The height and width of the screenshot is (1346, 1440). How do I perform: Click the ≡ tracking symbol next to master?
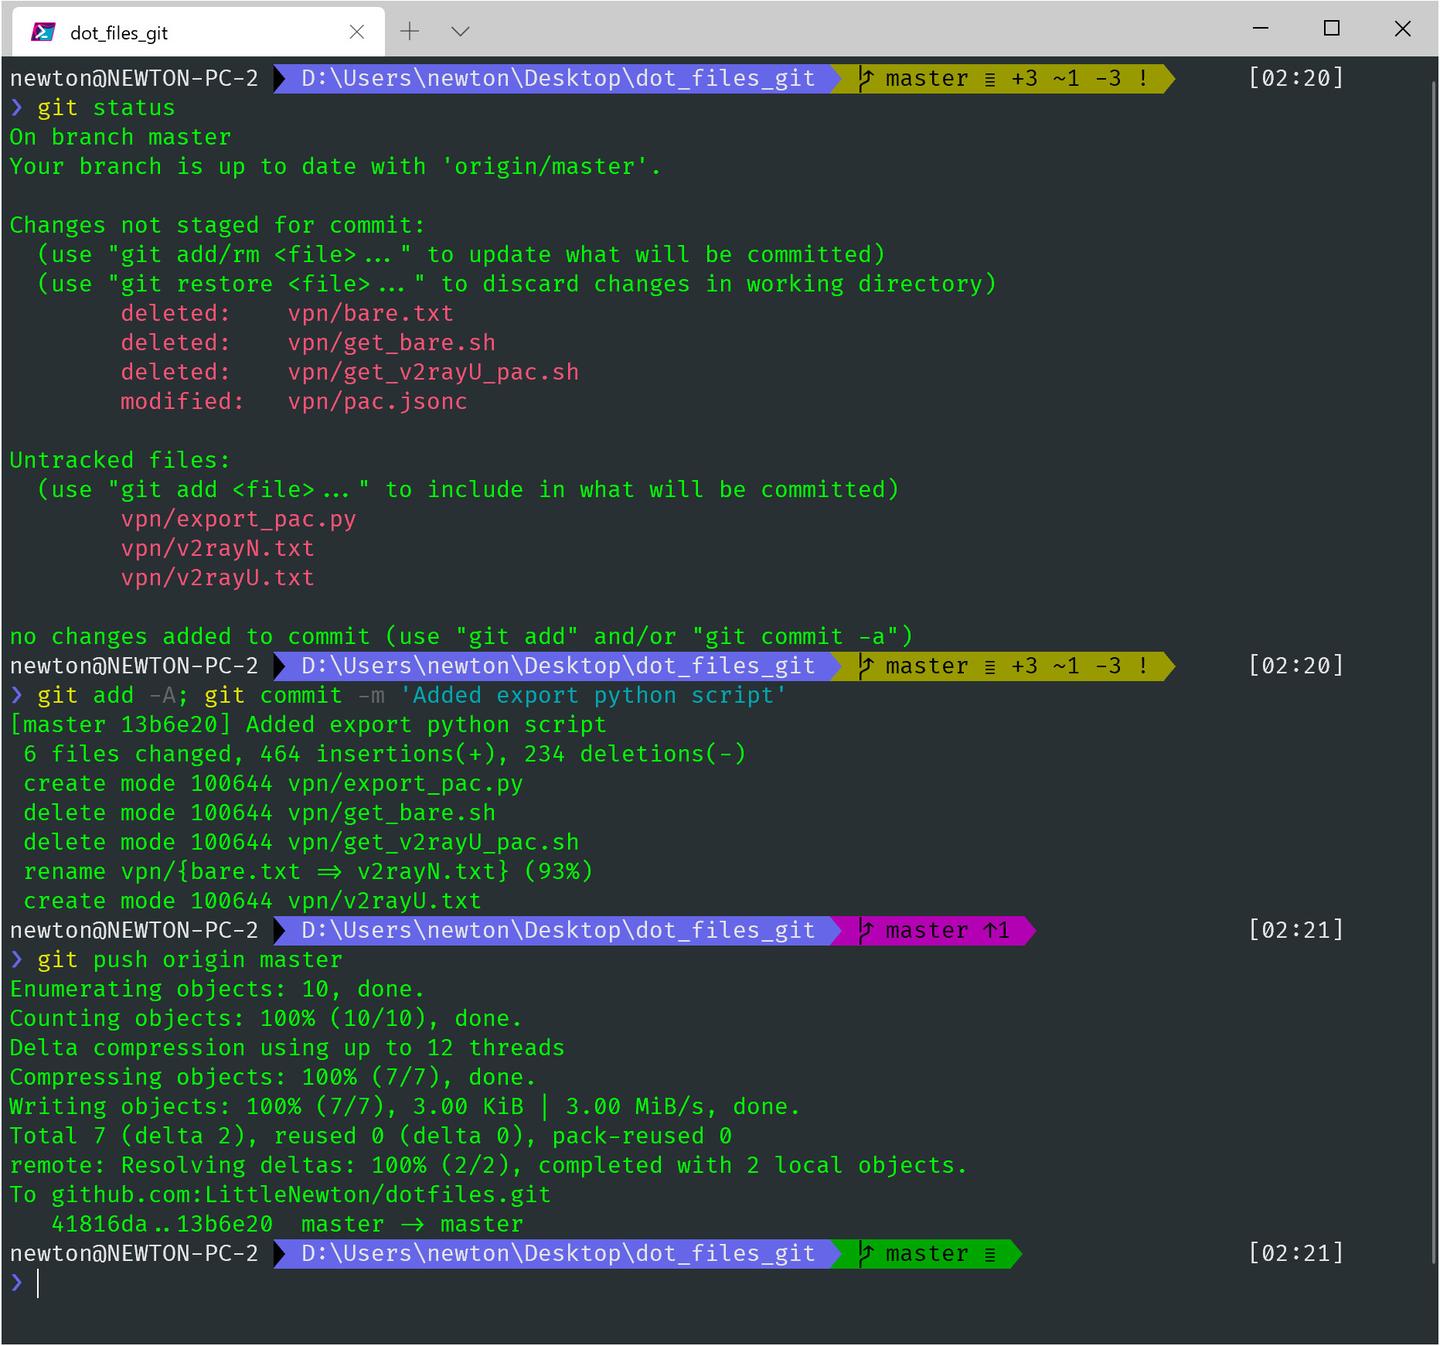989,78
